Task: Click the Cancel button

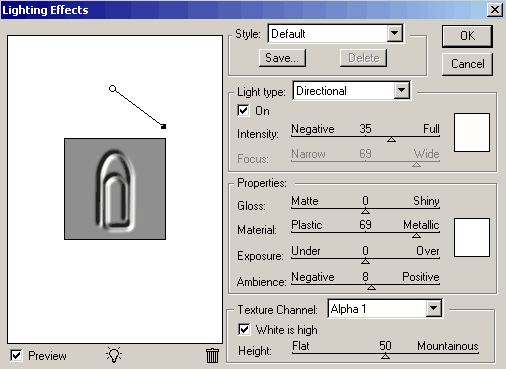Action: pos(467,64)
